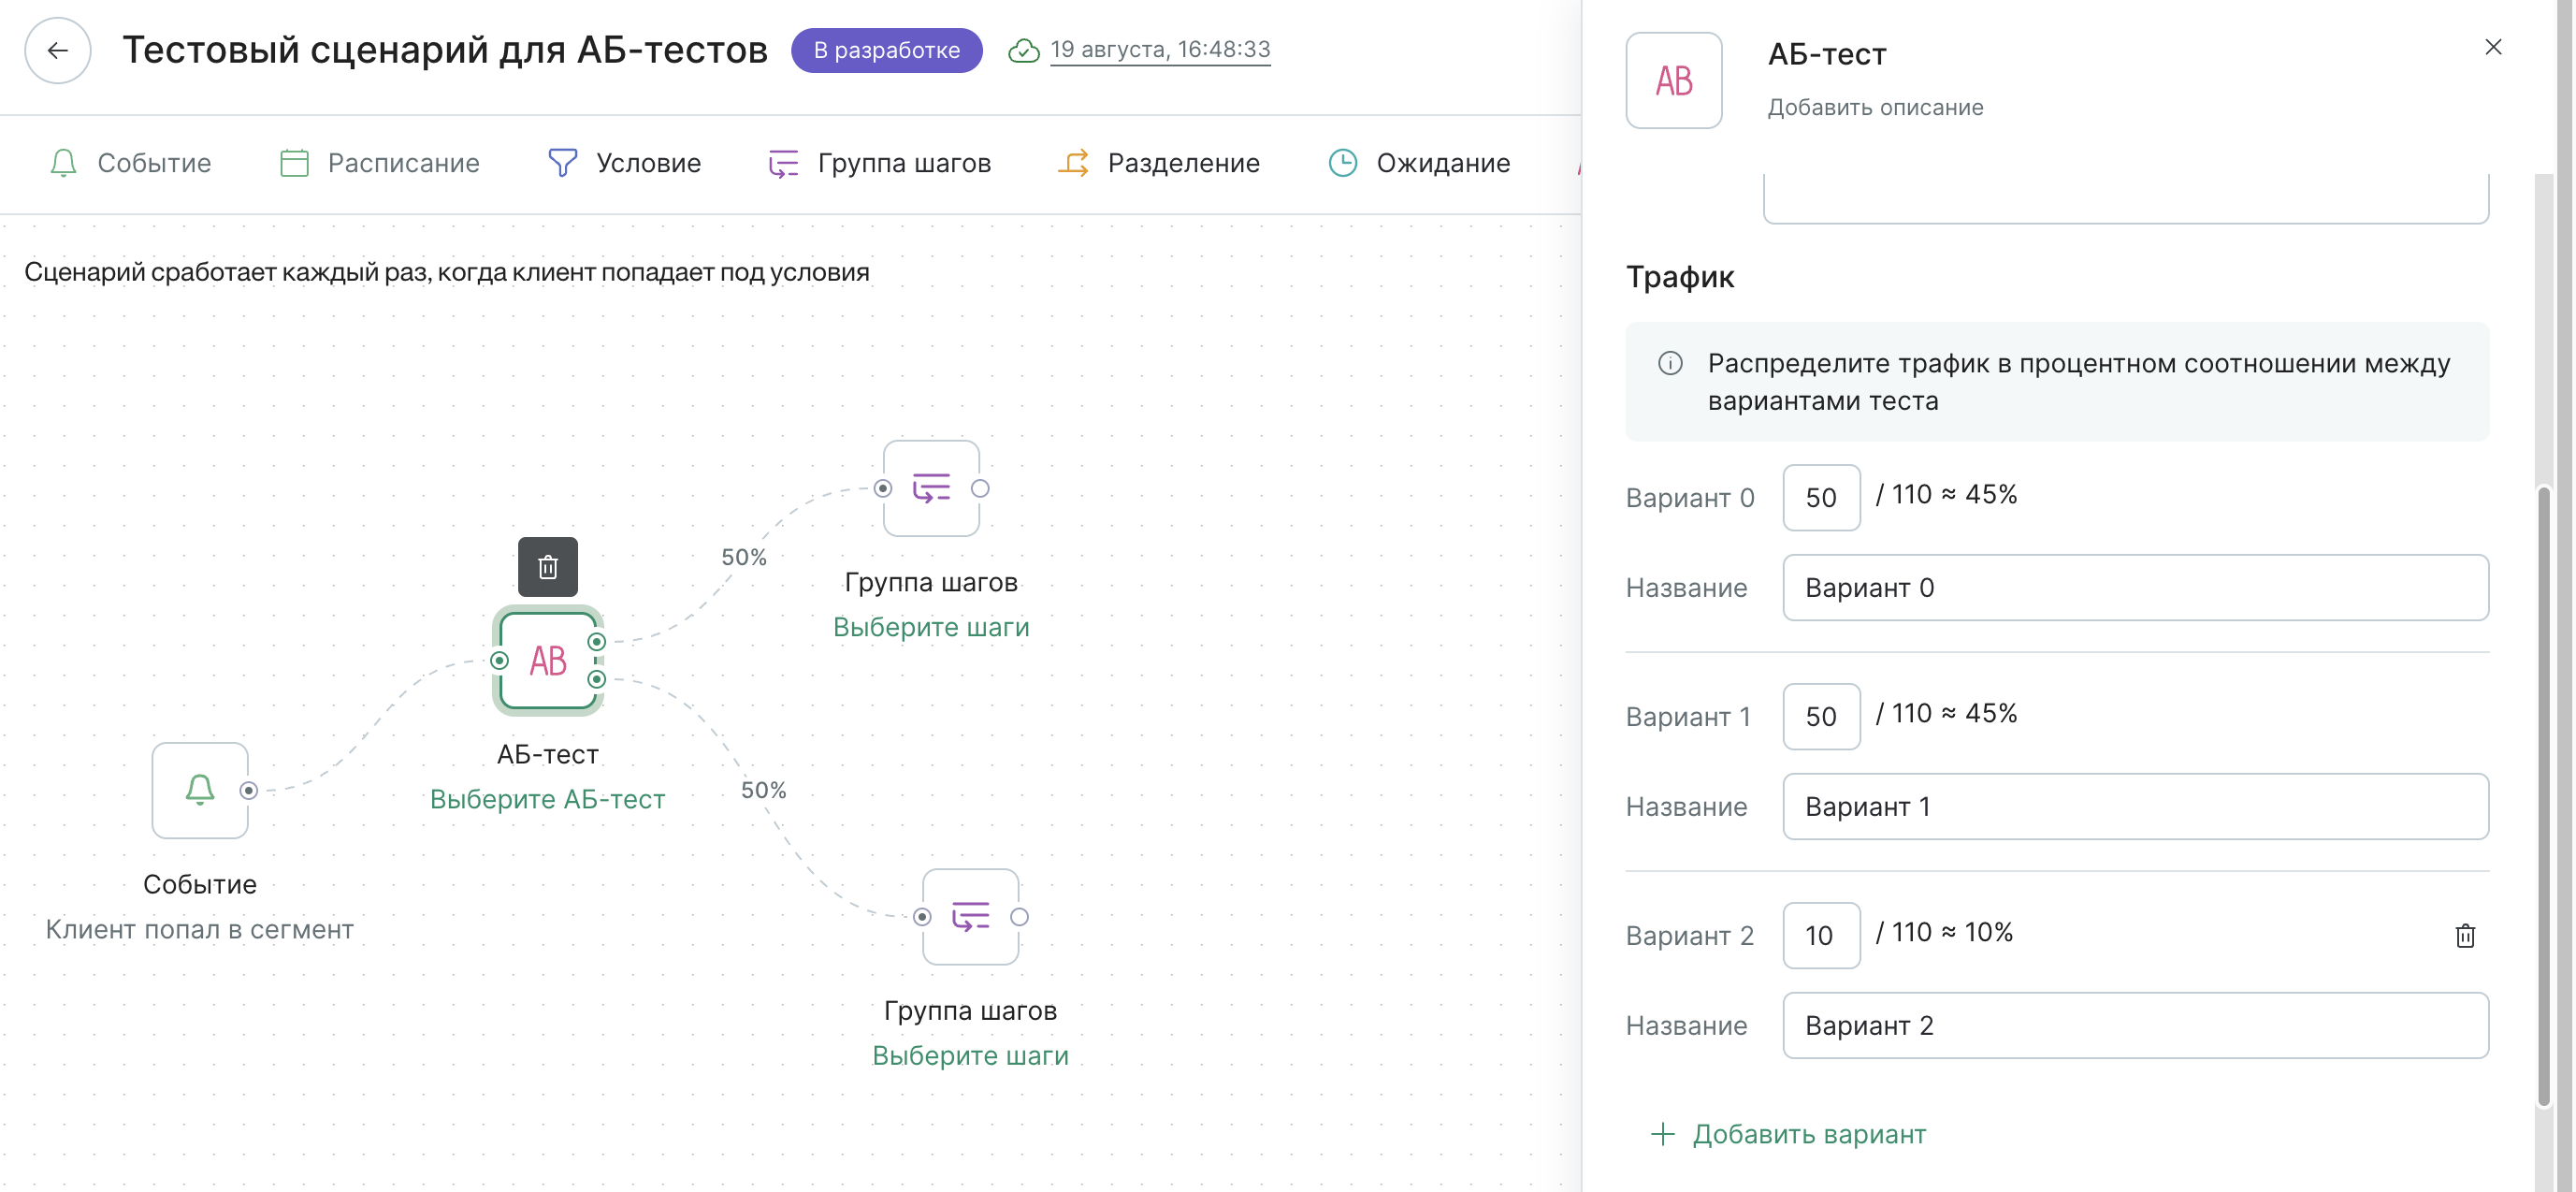2576x1192 pixels.
Task: Edit the name field containing Вариант 1
Action: [x=2135, y=806]
